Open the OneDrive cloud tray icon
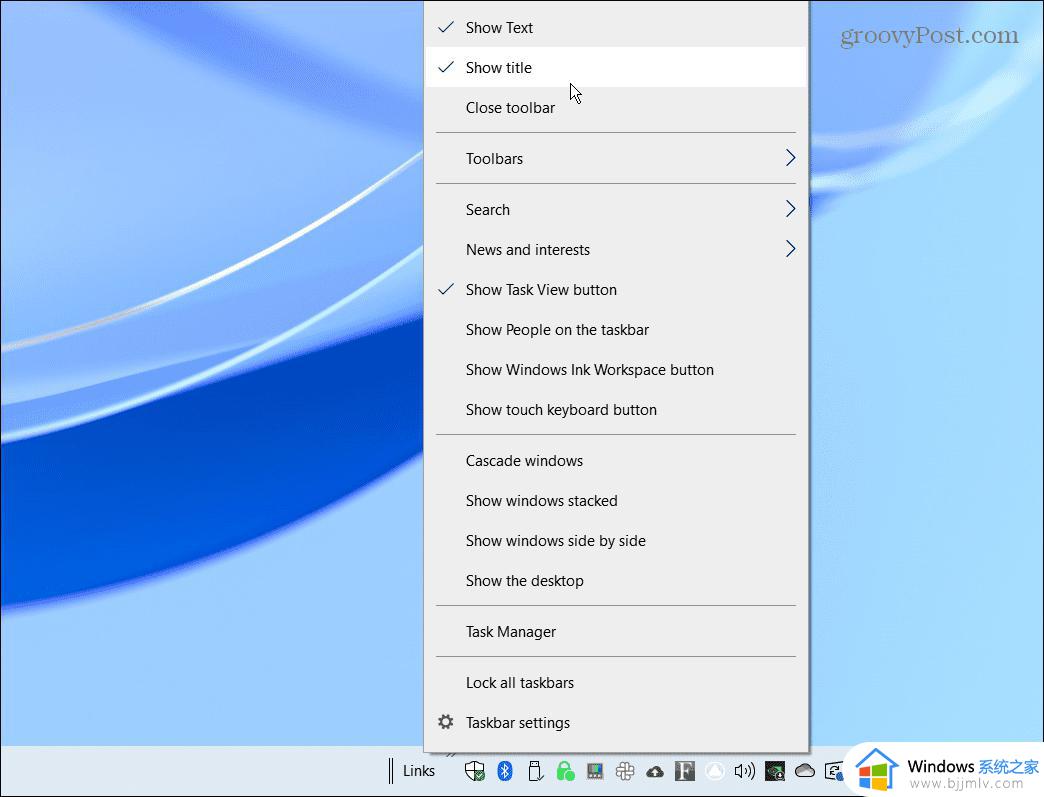1044x797 pixels. [x=805, y=771]
